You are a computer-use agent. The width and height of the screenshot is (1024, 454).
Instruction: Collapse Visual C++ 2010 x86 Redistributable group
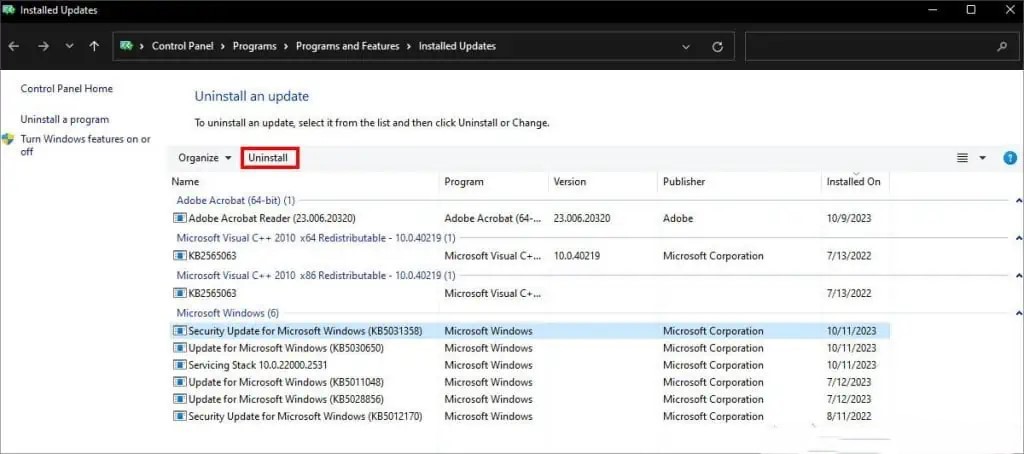point(1019,276)
